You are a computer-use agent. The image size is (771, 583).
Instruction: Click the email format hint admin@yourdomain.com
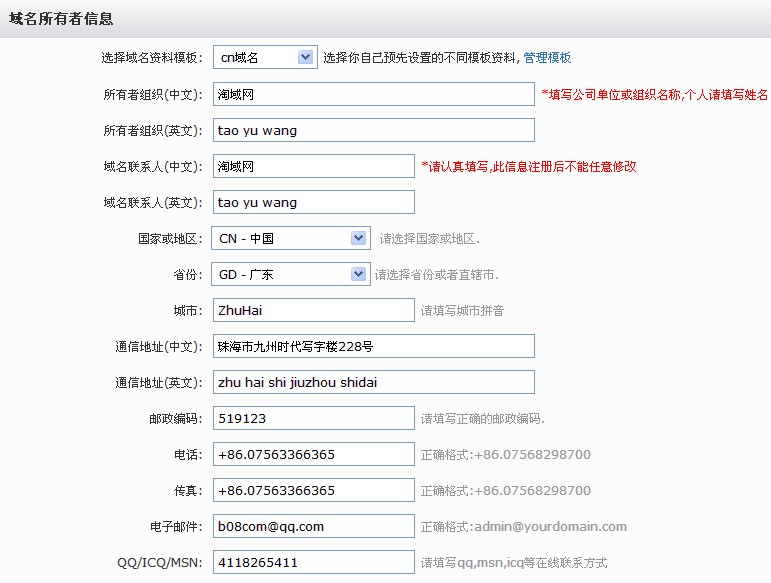tap(523, 527)
